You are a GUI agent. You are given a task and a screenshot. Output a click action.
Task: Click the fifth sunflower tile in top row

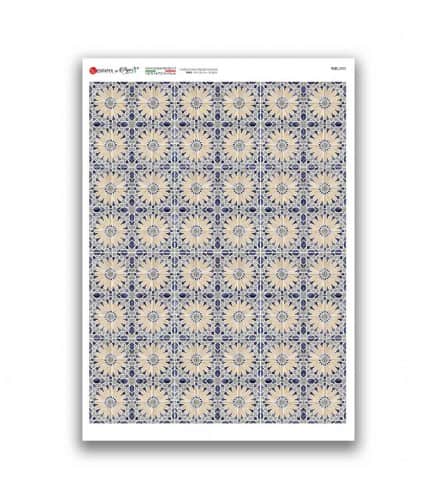point(281,103)
